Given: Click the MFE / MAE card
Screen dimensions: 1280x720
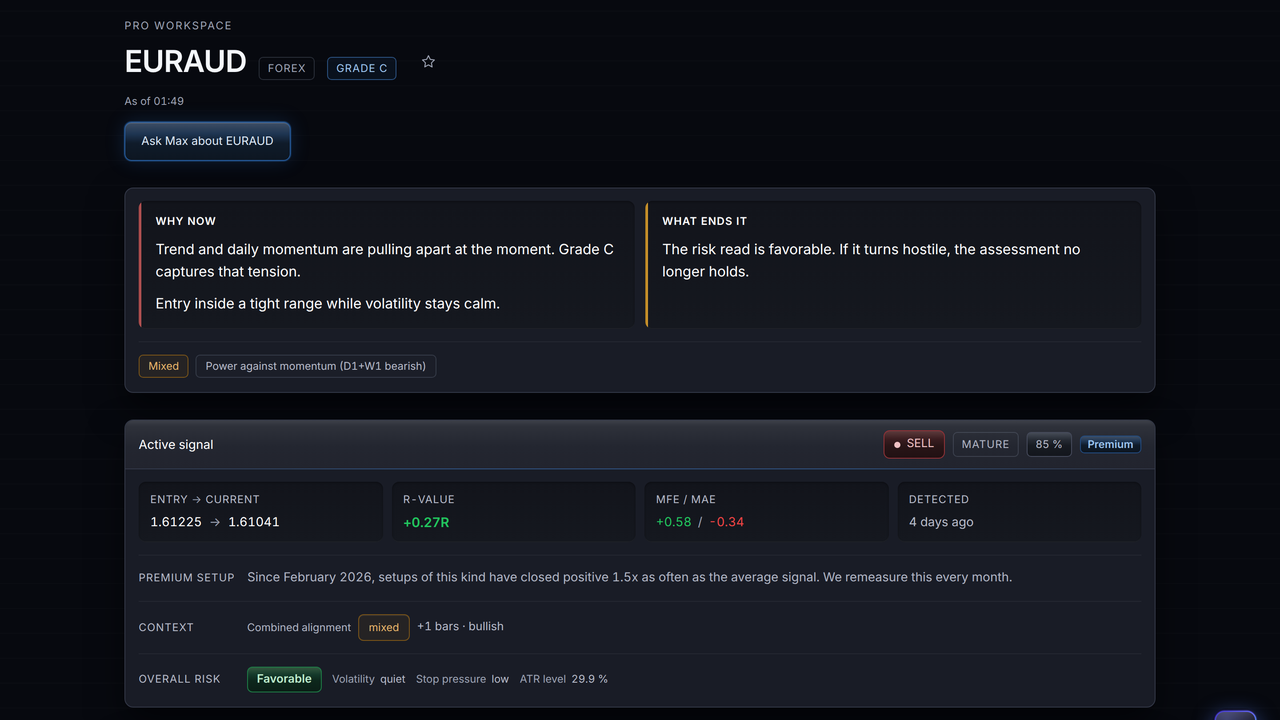Looking at the screenshot, I should click(x=766, y=511).
